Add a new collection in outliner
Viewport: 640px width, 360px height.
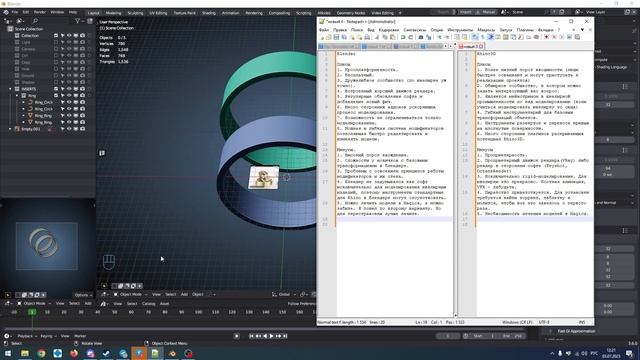[90, 21]
